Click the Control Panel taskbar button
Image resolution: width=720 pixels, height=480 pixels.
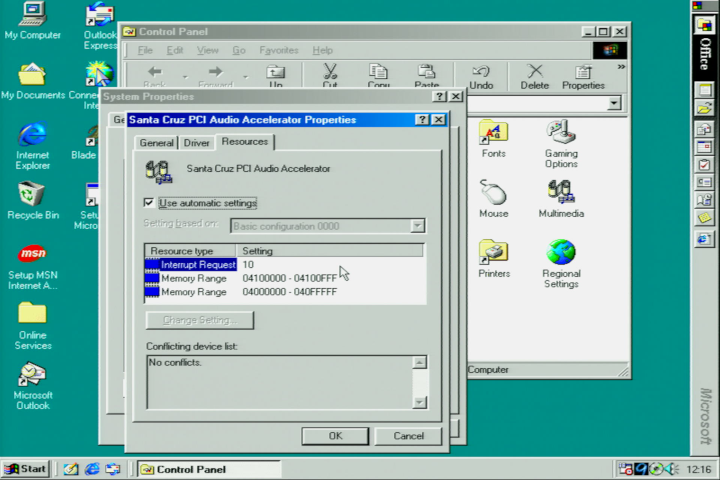tap(209, 469)
